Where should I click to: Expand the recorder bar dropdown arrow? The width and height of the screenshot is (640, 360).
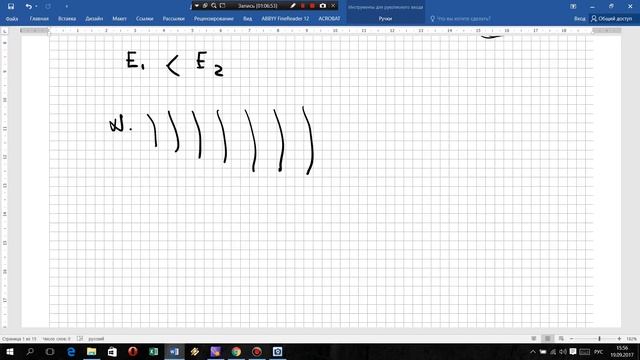(x=197, y=6)
